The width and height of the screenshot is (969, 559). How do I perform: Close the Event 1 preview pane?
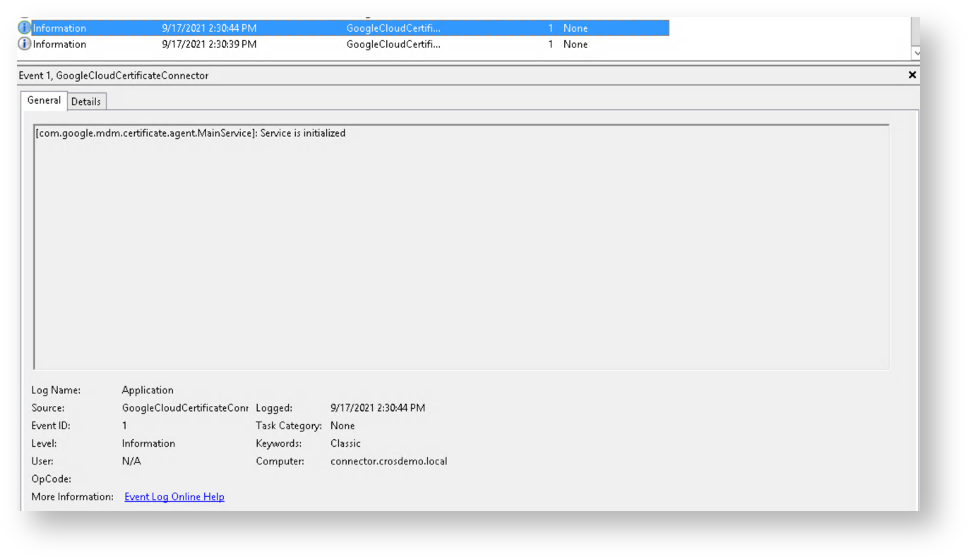point(911,75)
